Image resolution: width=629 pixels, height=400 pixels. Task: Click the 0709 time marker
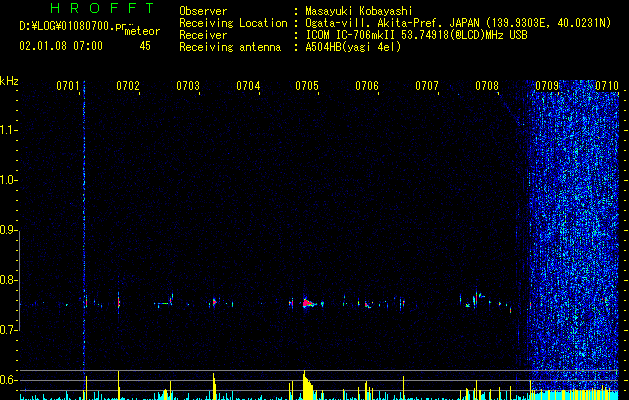click(547, 86)
